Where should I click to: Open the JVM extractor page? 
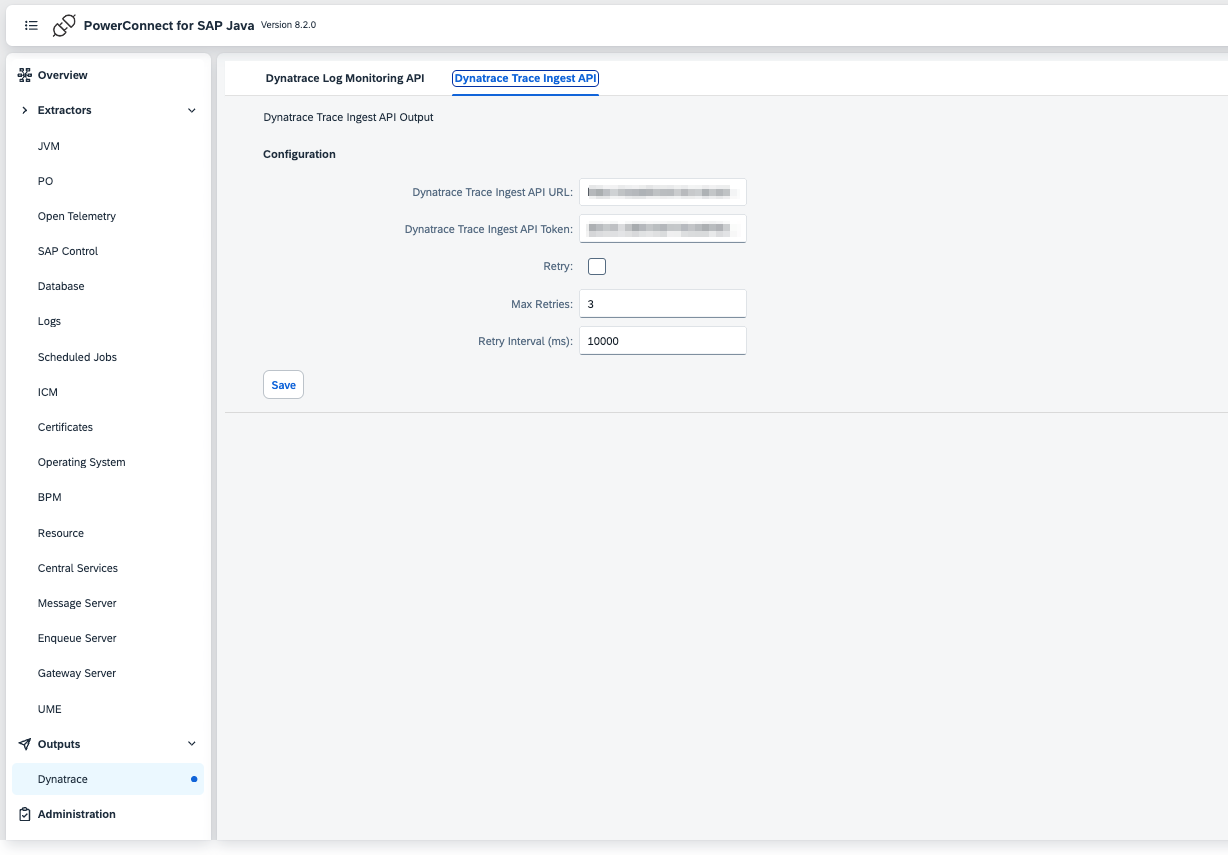pyautogui.click(x=49, y=146)
